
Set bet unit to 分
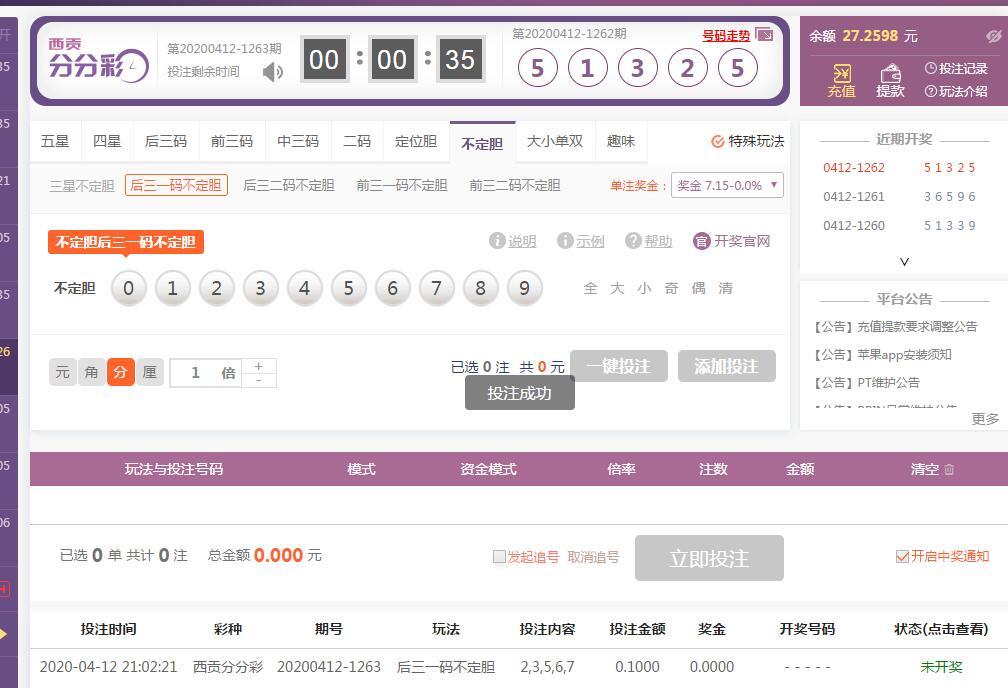pos(120,372)
